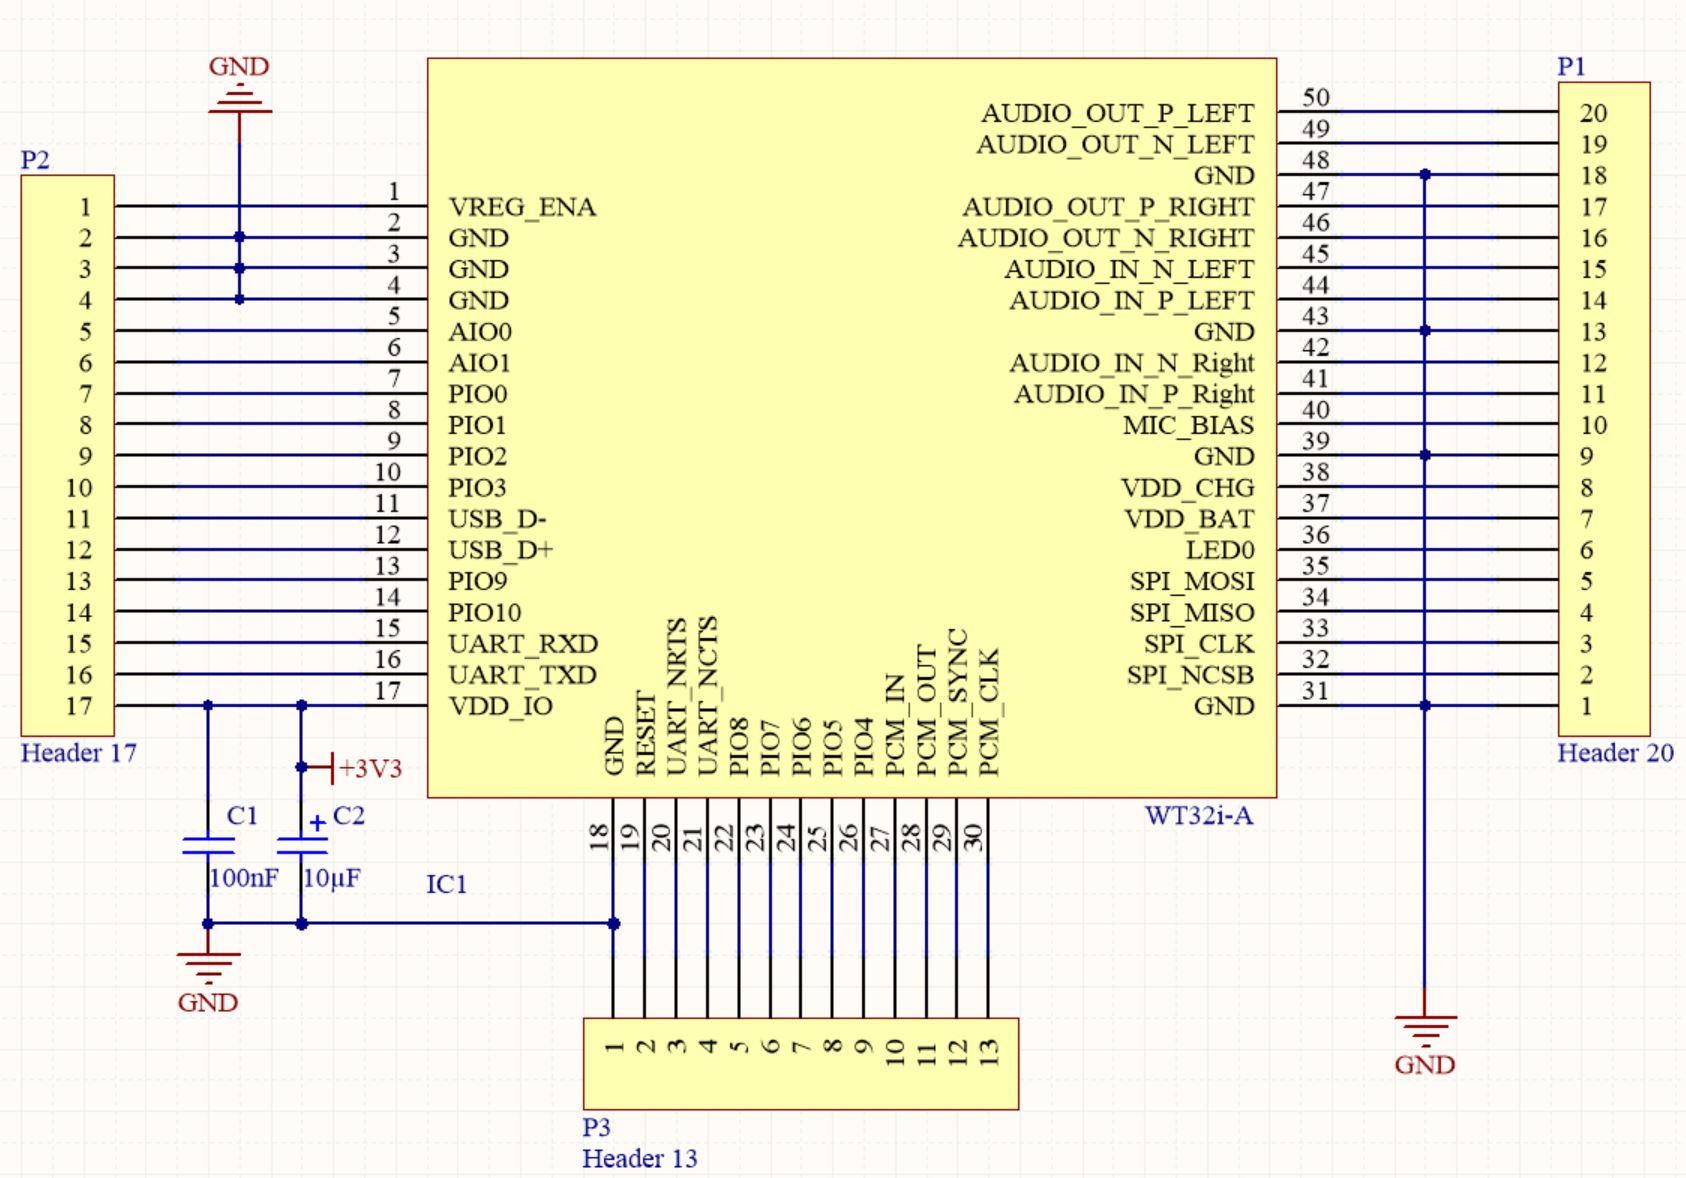Click the SPI_MISO pin label
This screenshot has height=1178, width=1686.
tap(1192, 613)
